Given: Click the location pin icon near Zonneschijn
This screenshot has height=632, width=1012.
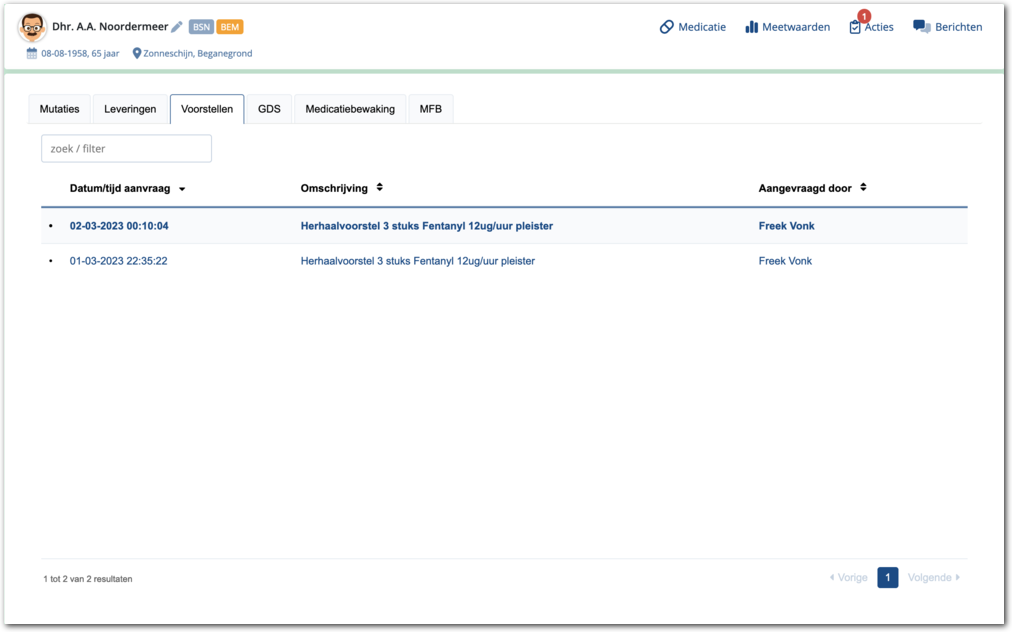Looking at the screenshot, I should (137, 53).
